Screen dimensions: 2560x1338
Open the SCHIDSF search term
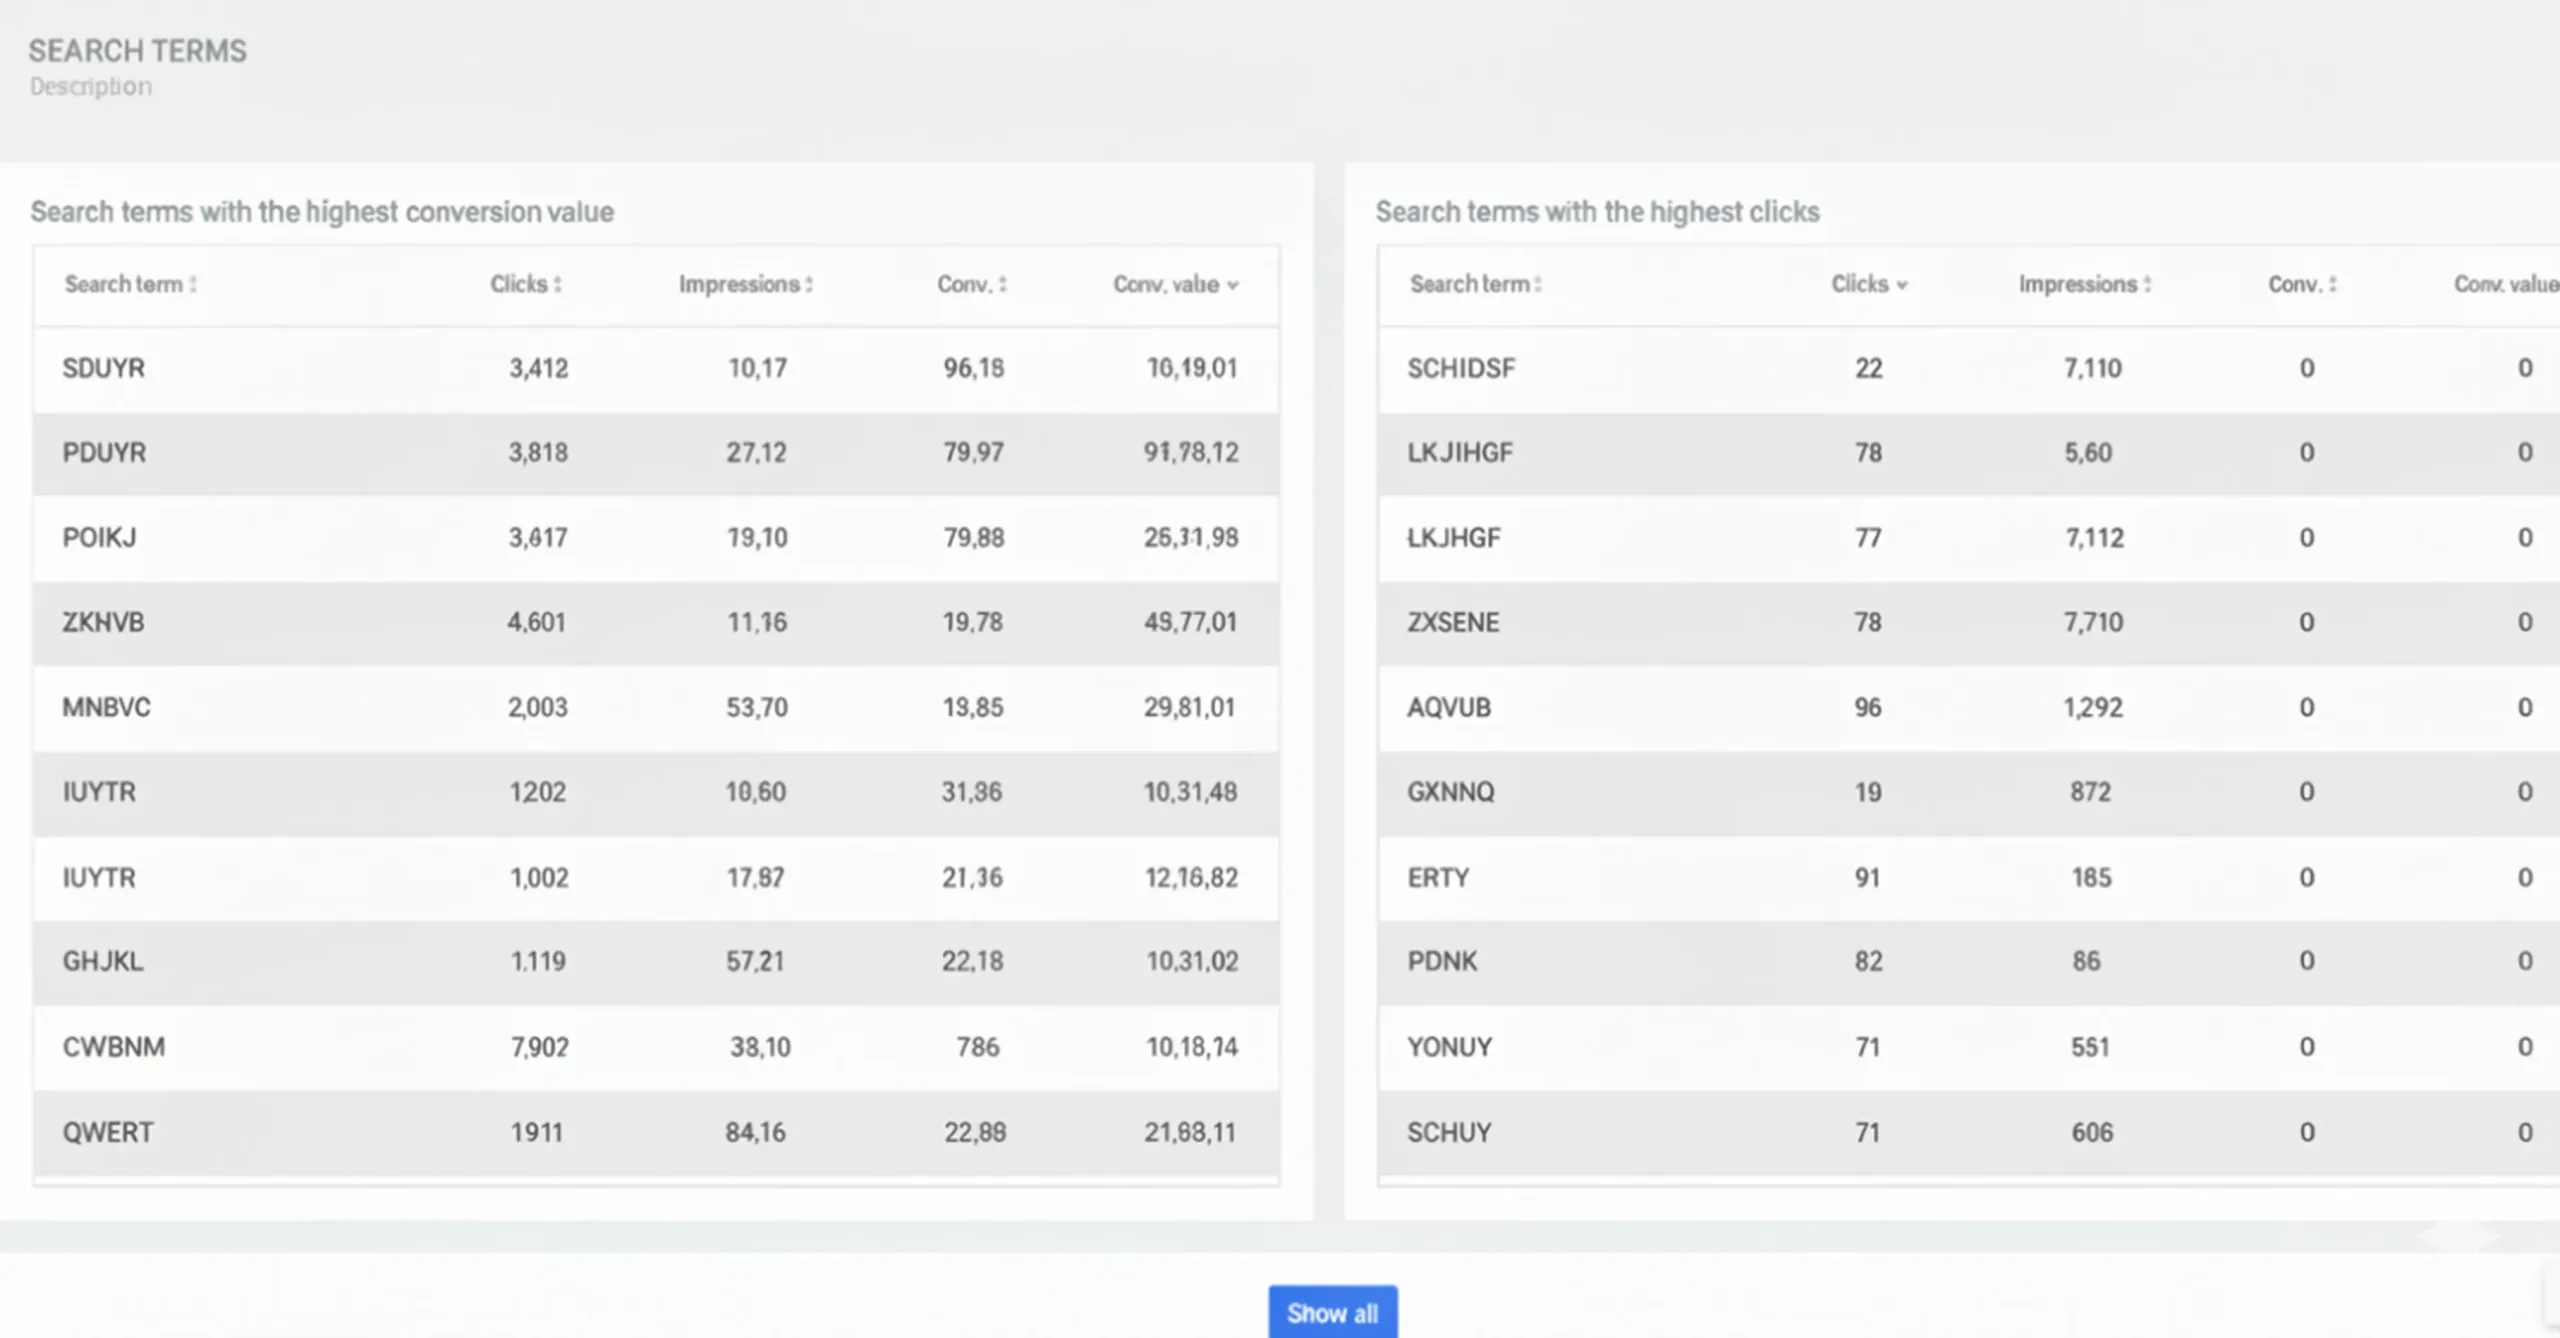coord(1461,369)
